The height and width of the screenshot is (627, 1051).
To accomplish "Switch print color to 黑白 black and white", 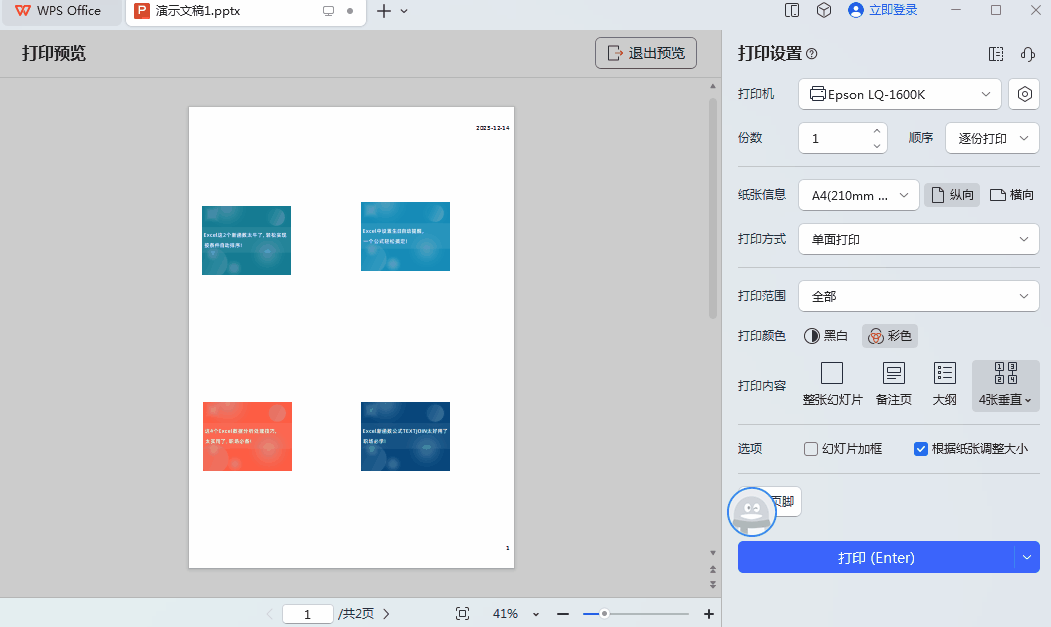I will (825, 336).
